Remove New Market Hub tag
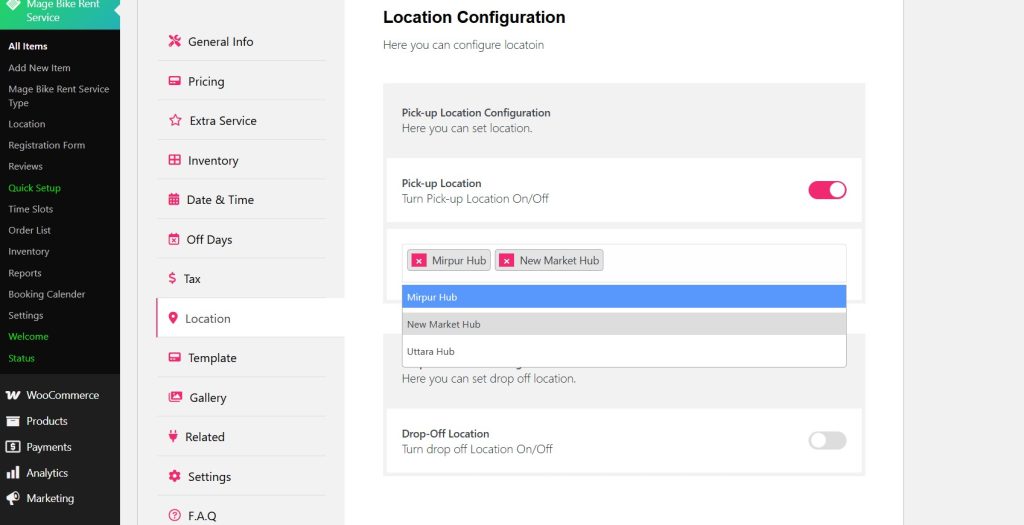Viewport: 1024px width, 525px height. (507, 261)
